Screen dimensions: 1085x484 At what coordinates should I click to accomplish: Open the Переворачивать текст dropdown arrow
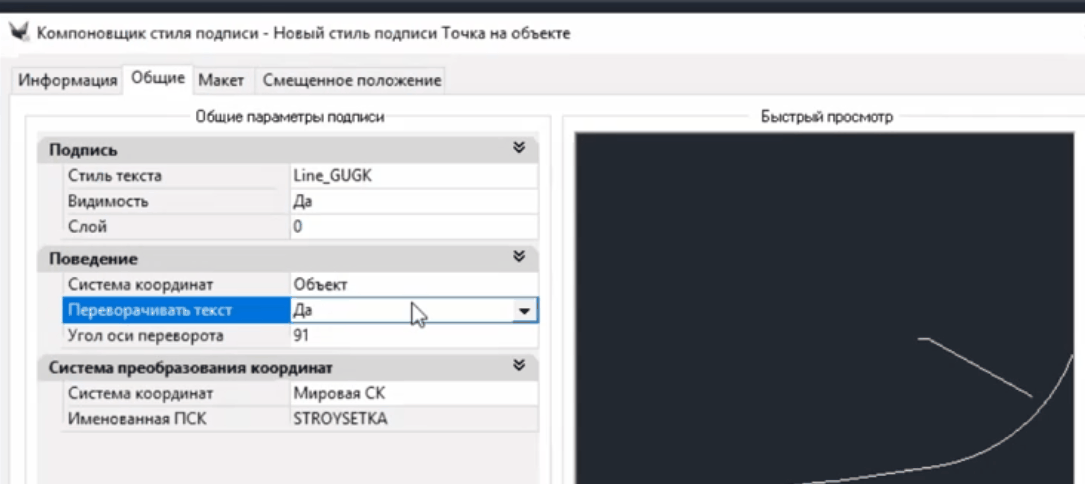pyautogui.click(x=524, y=311)
